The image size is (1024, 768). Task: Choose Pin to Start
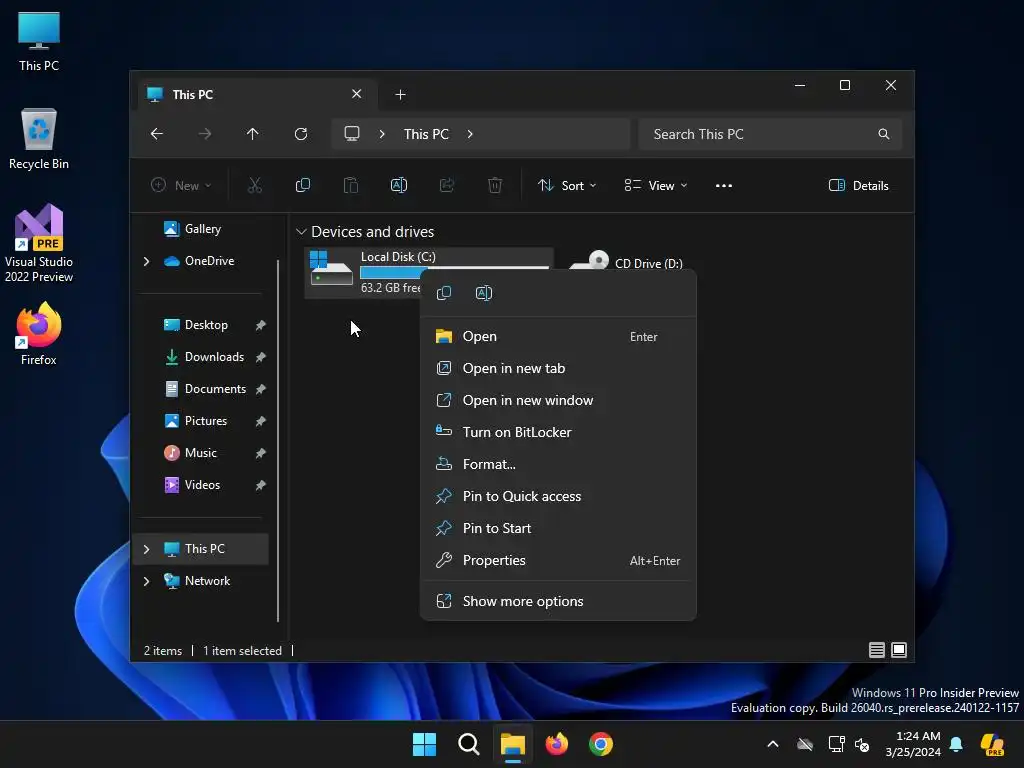[x=558, y=528]
